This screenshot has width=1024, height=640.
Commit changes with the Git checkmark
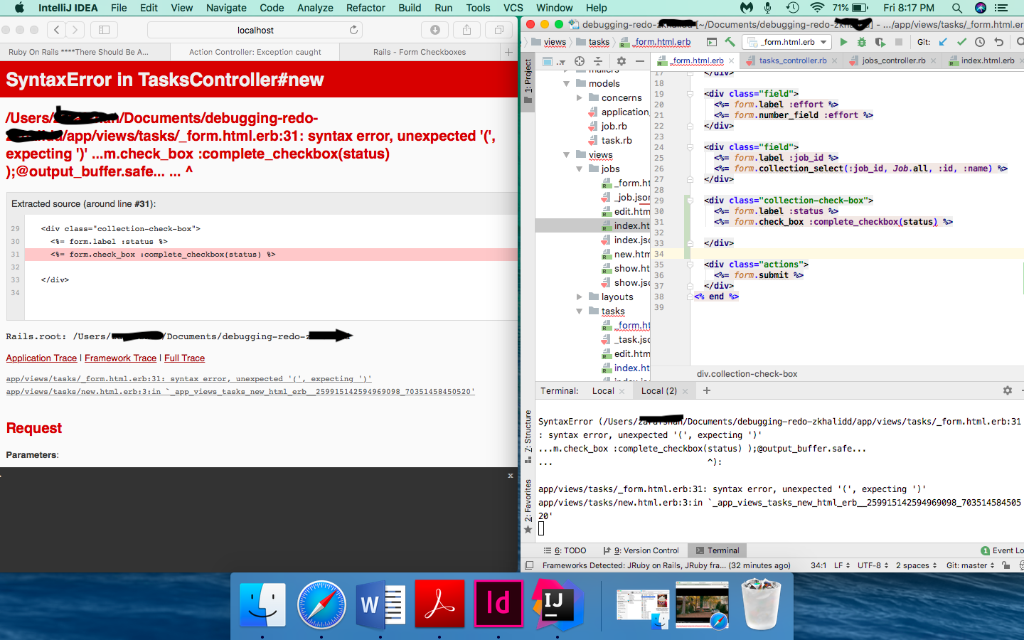click(961, 42)
